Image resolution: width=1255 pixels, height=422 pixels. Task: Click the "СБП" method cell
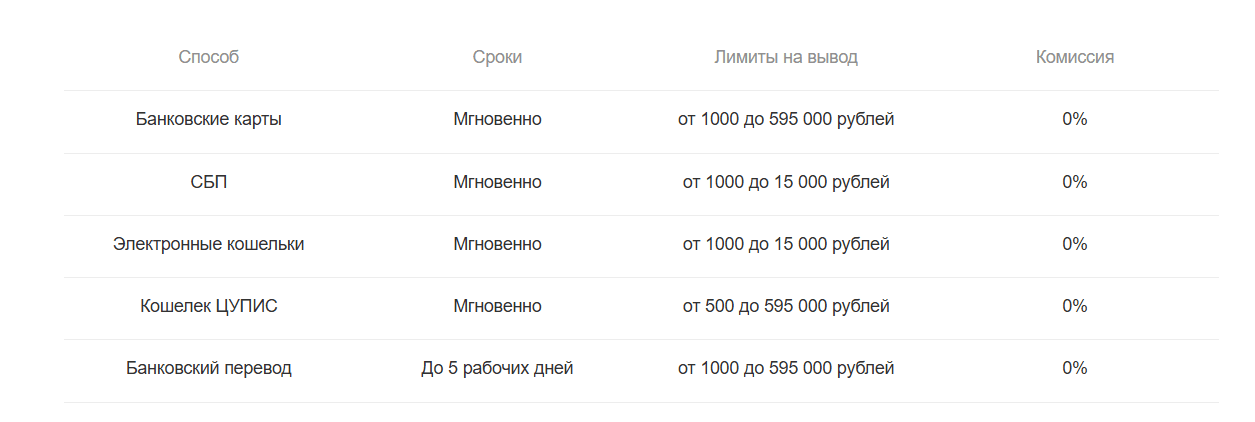[209, 182]
